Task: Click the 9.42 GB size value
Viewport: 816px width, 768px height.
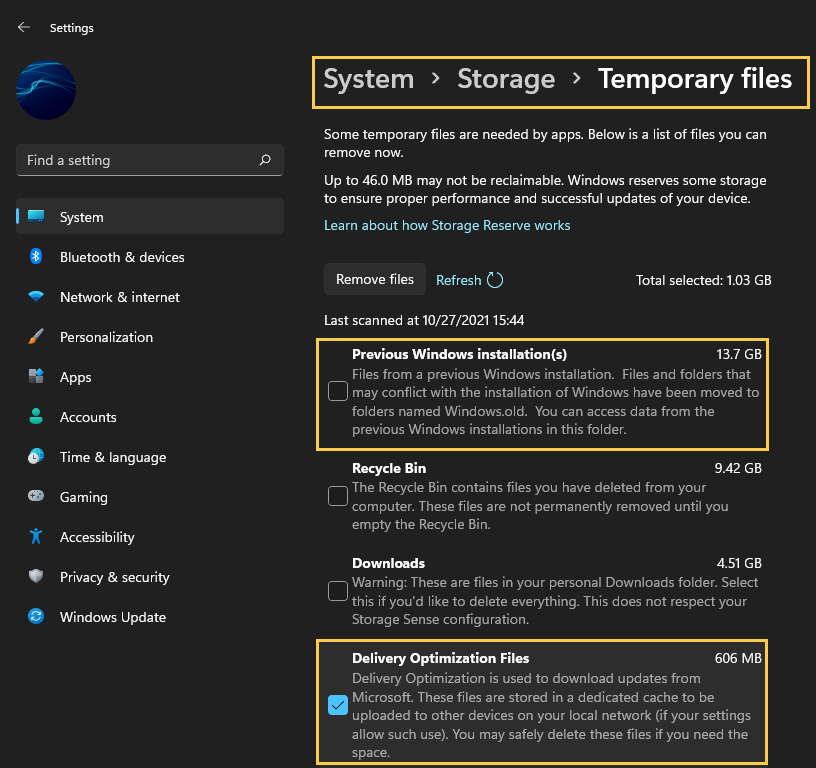Action: [738, 468]
